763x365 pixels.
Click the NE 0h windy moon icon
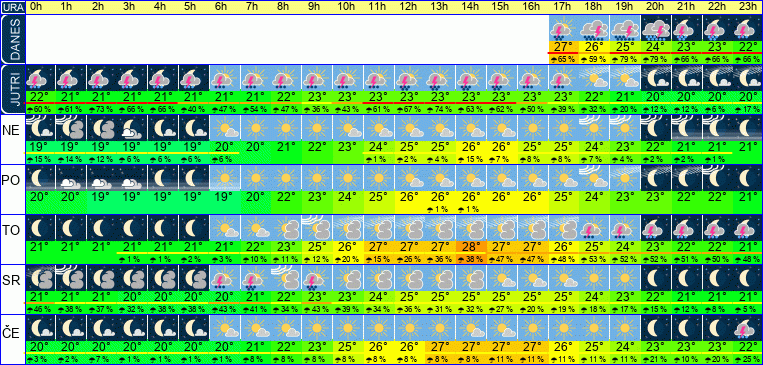click(x=40, y=128)
